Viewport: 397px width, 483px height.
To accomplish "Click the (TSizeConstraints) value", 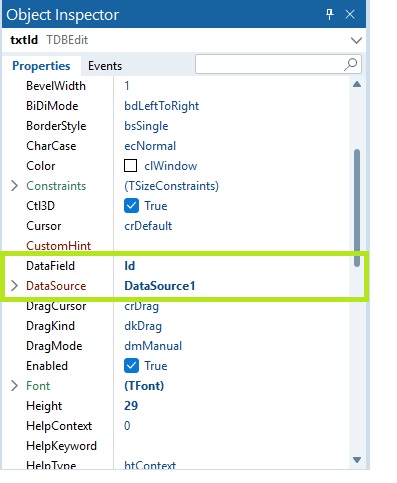I will [x=171, y=186].
